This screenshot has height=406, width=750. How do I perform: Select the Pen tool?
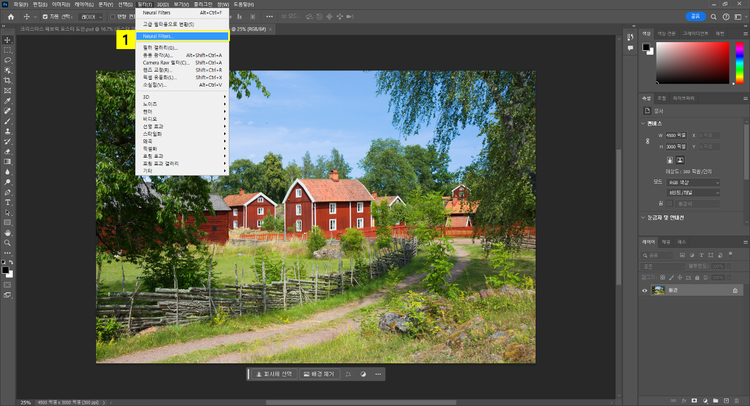7,192
